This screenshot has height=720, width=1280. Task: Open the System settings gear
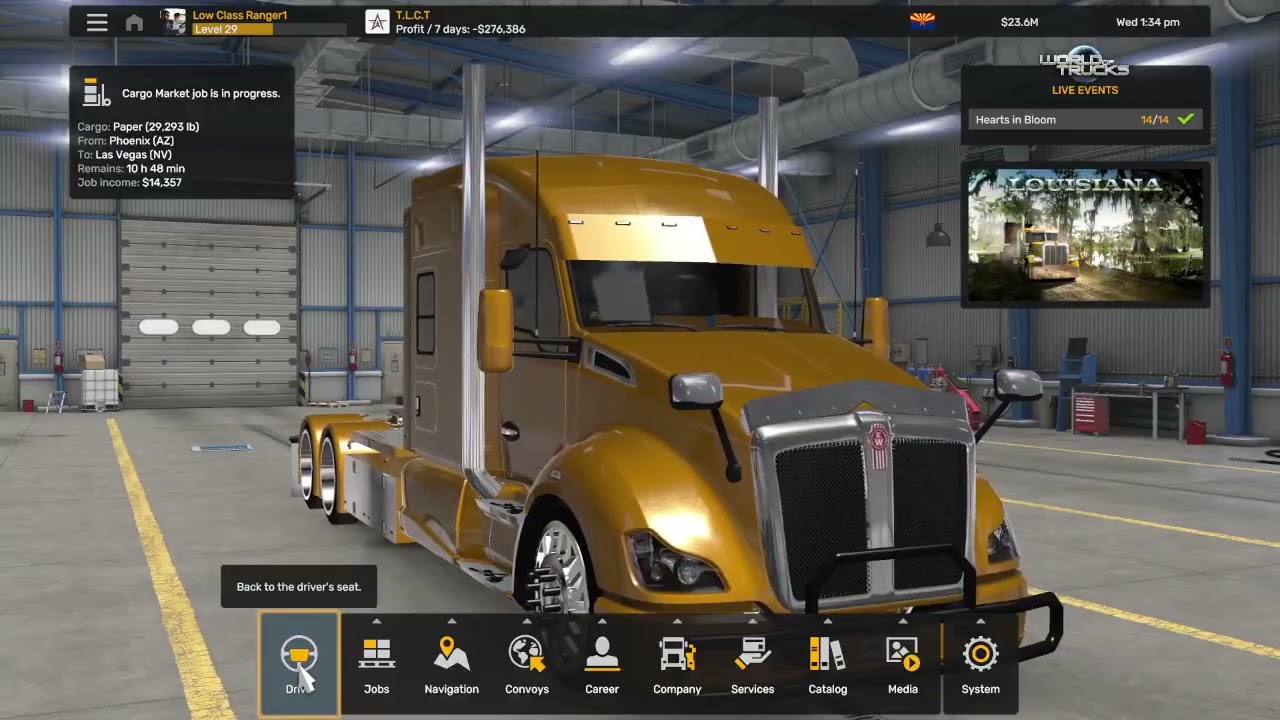click(x=980, y=665)
